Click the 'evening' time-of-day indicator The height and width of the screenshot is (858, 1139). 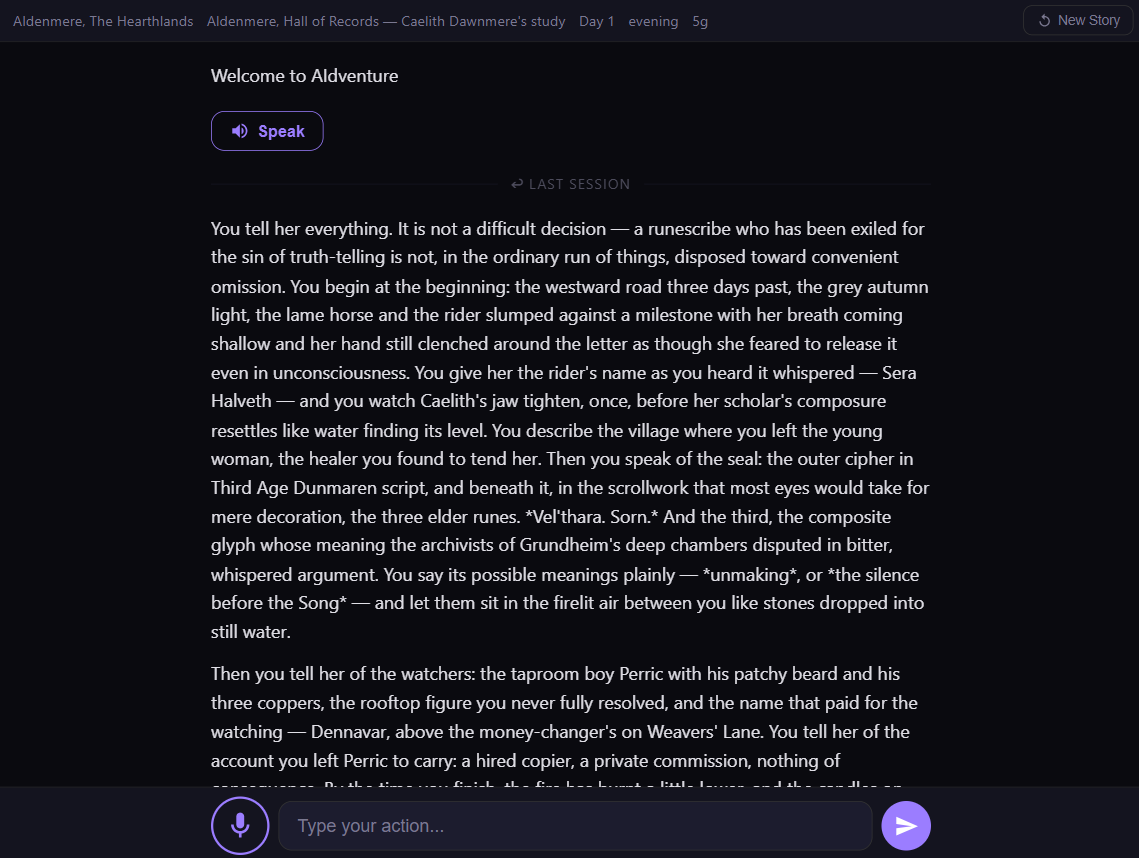coord(653,21)
